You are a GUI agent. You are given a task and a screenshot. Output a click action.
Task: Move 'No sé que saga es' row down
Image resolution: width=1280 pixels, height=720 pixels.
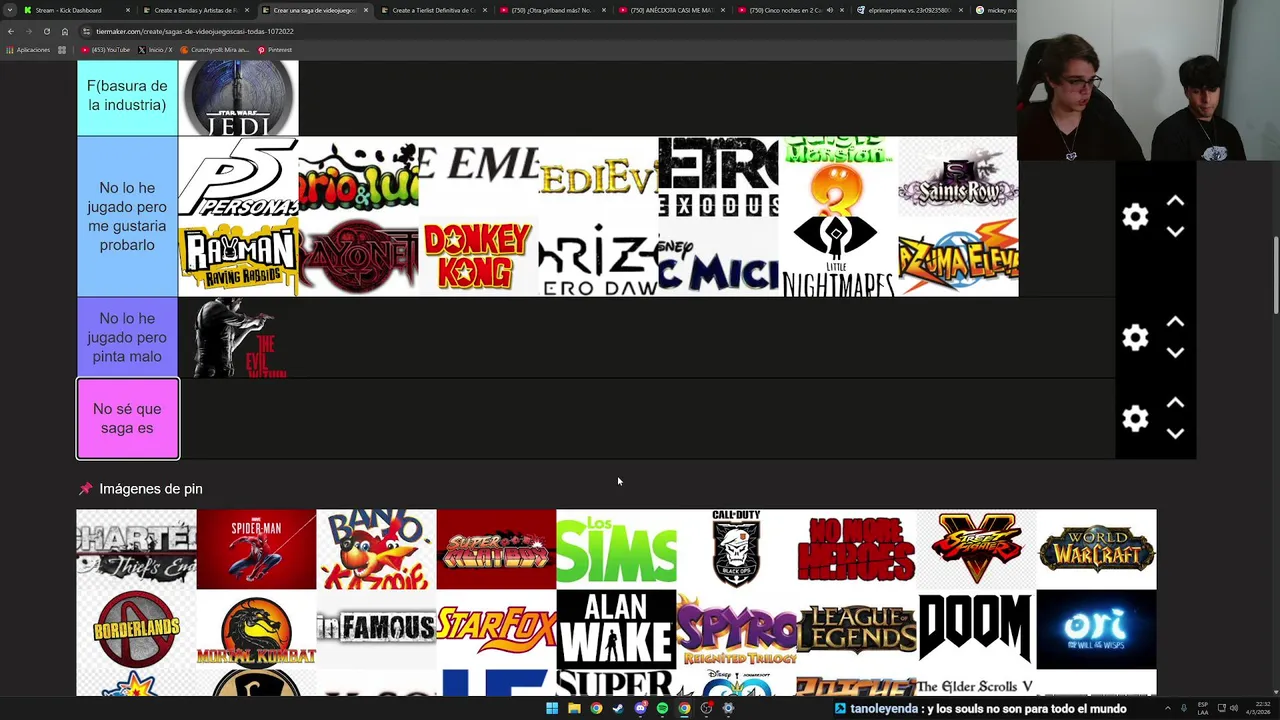(x=1175, y=434)
